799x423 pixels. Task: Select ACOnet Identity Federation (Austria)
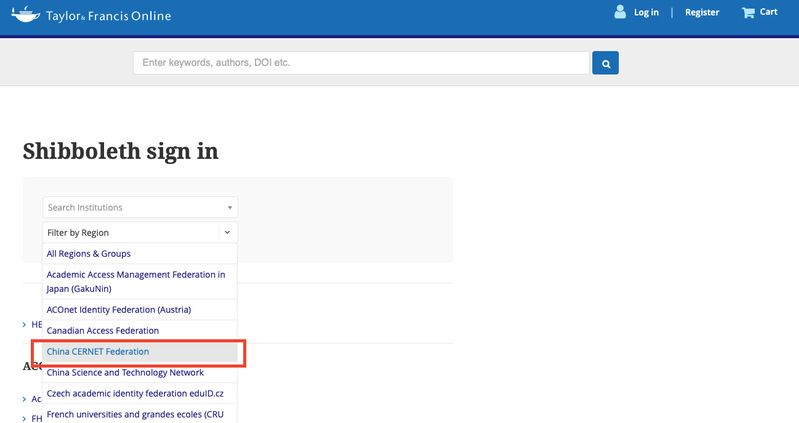(x=140, y=309)
